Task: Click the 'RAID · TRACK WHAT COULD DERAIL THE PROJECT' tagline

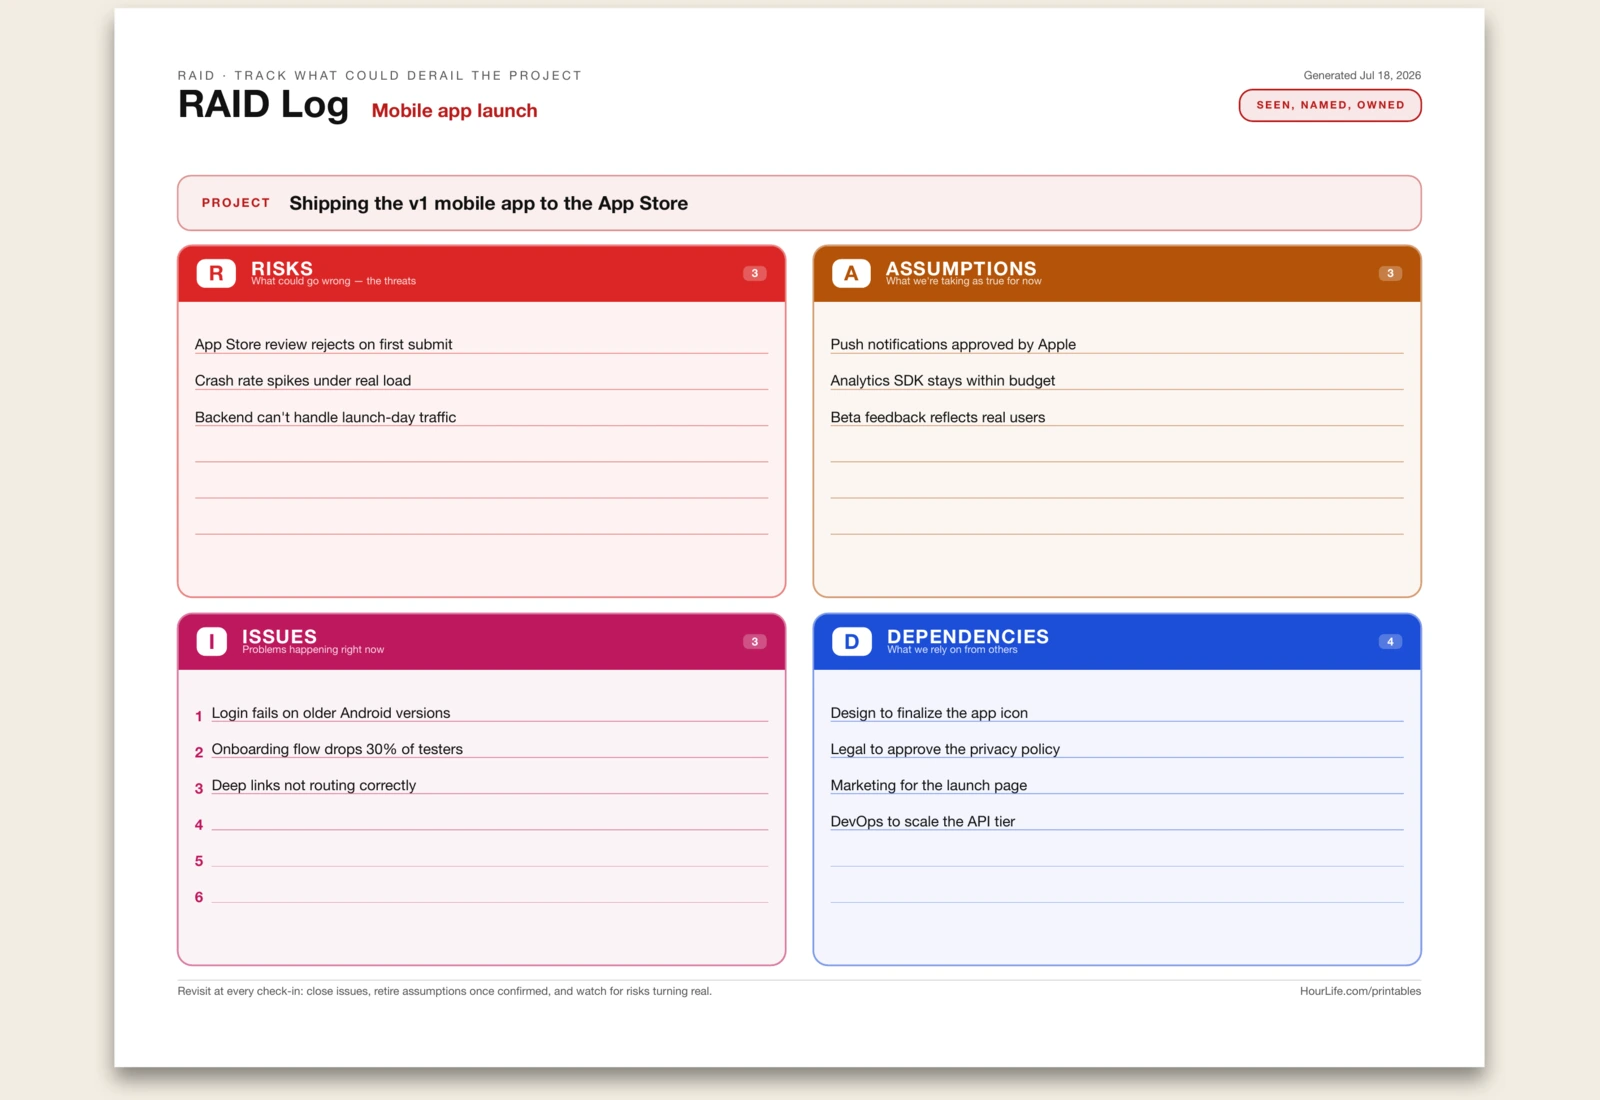Action: [x=379, y=75]
